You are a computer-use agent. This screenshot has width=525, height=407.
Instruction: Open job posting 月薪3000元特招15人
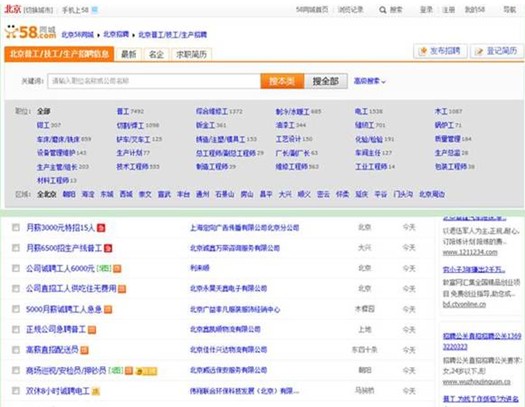point(61,228)
